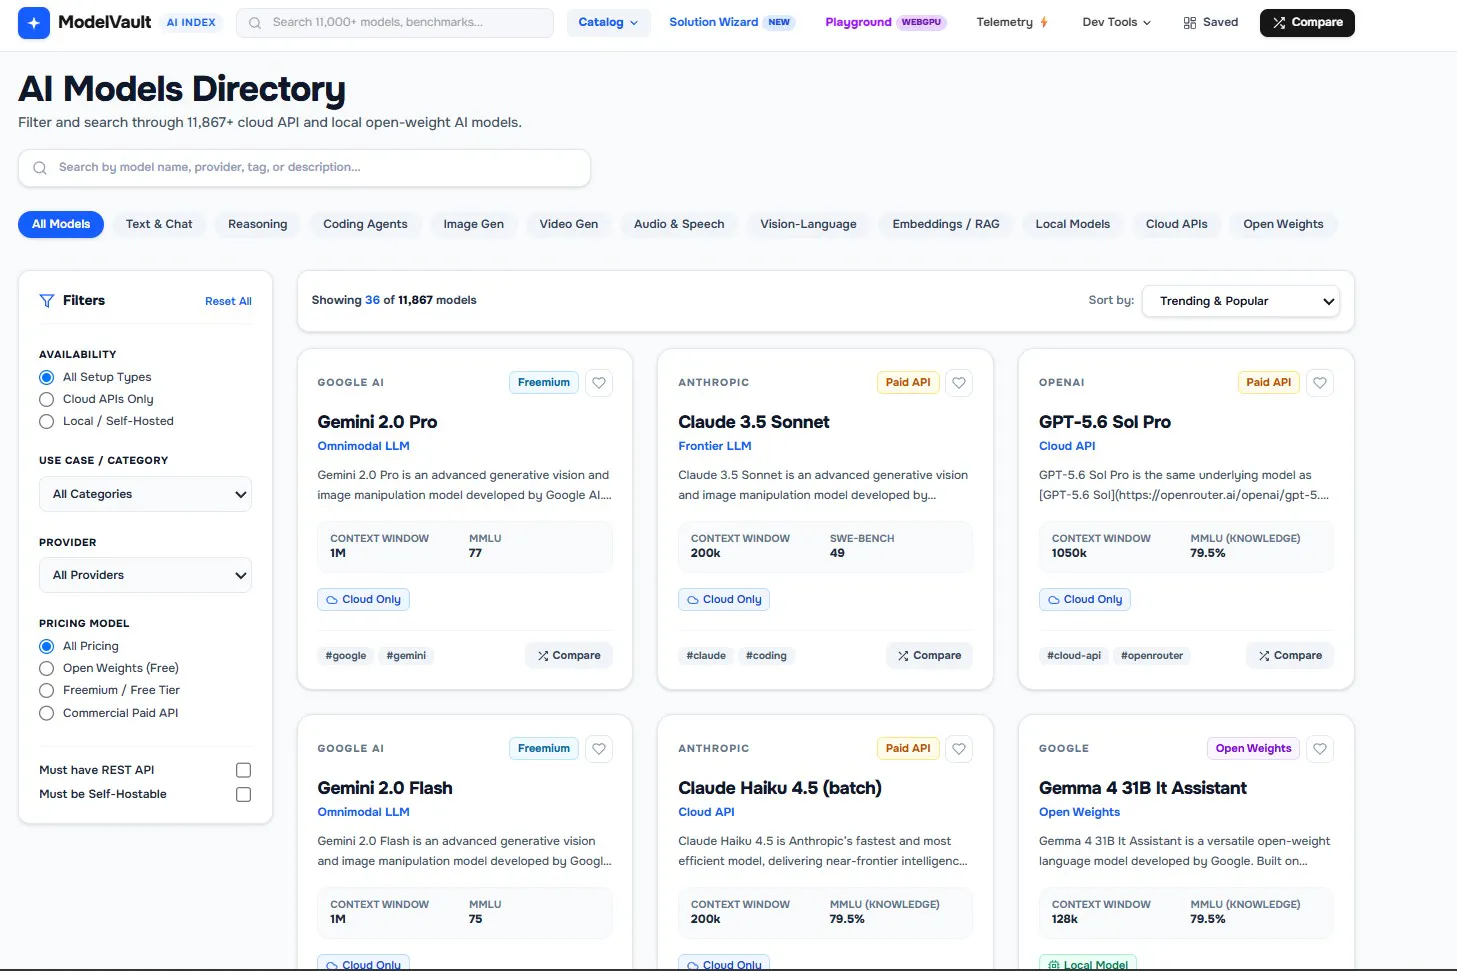The width and height of the screenshot is (1457, 971).
Task: Click the #cloud-api tag
Action: [1074, 656]
